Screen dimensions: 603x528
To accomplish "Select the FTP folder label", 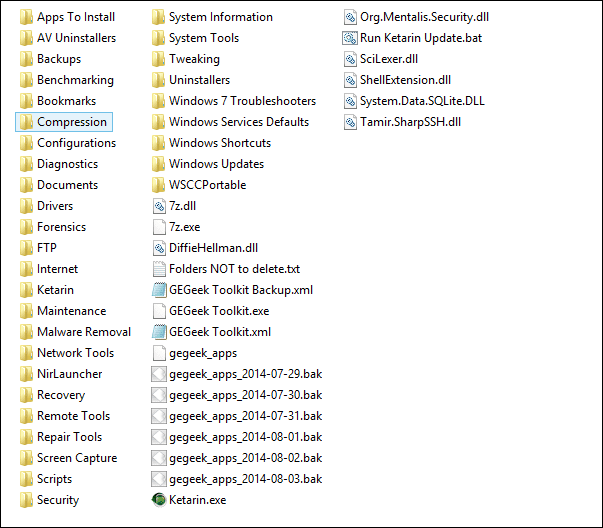I will 47,248.
